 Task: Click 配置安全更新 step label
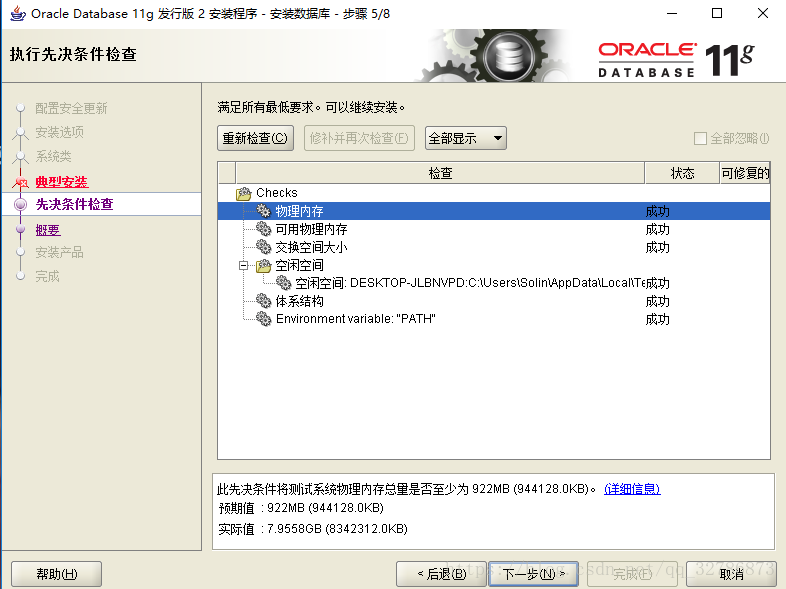click(71, 108)
